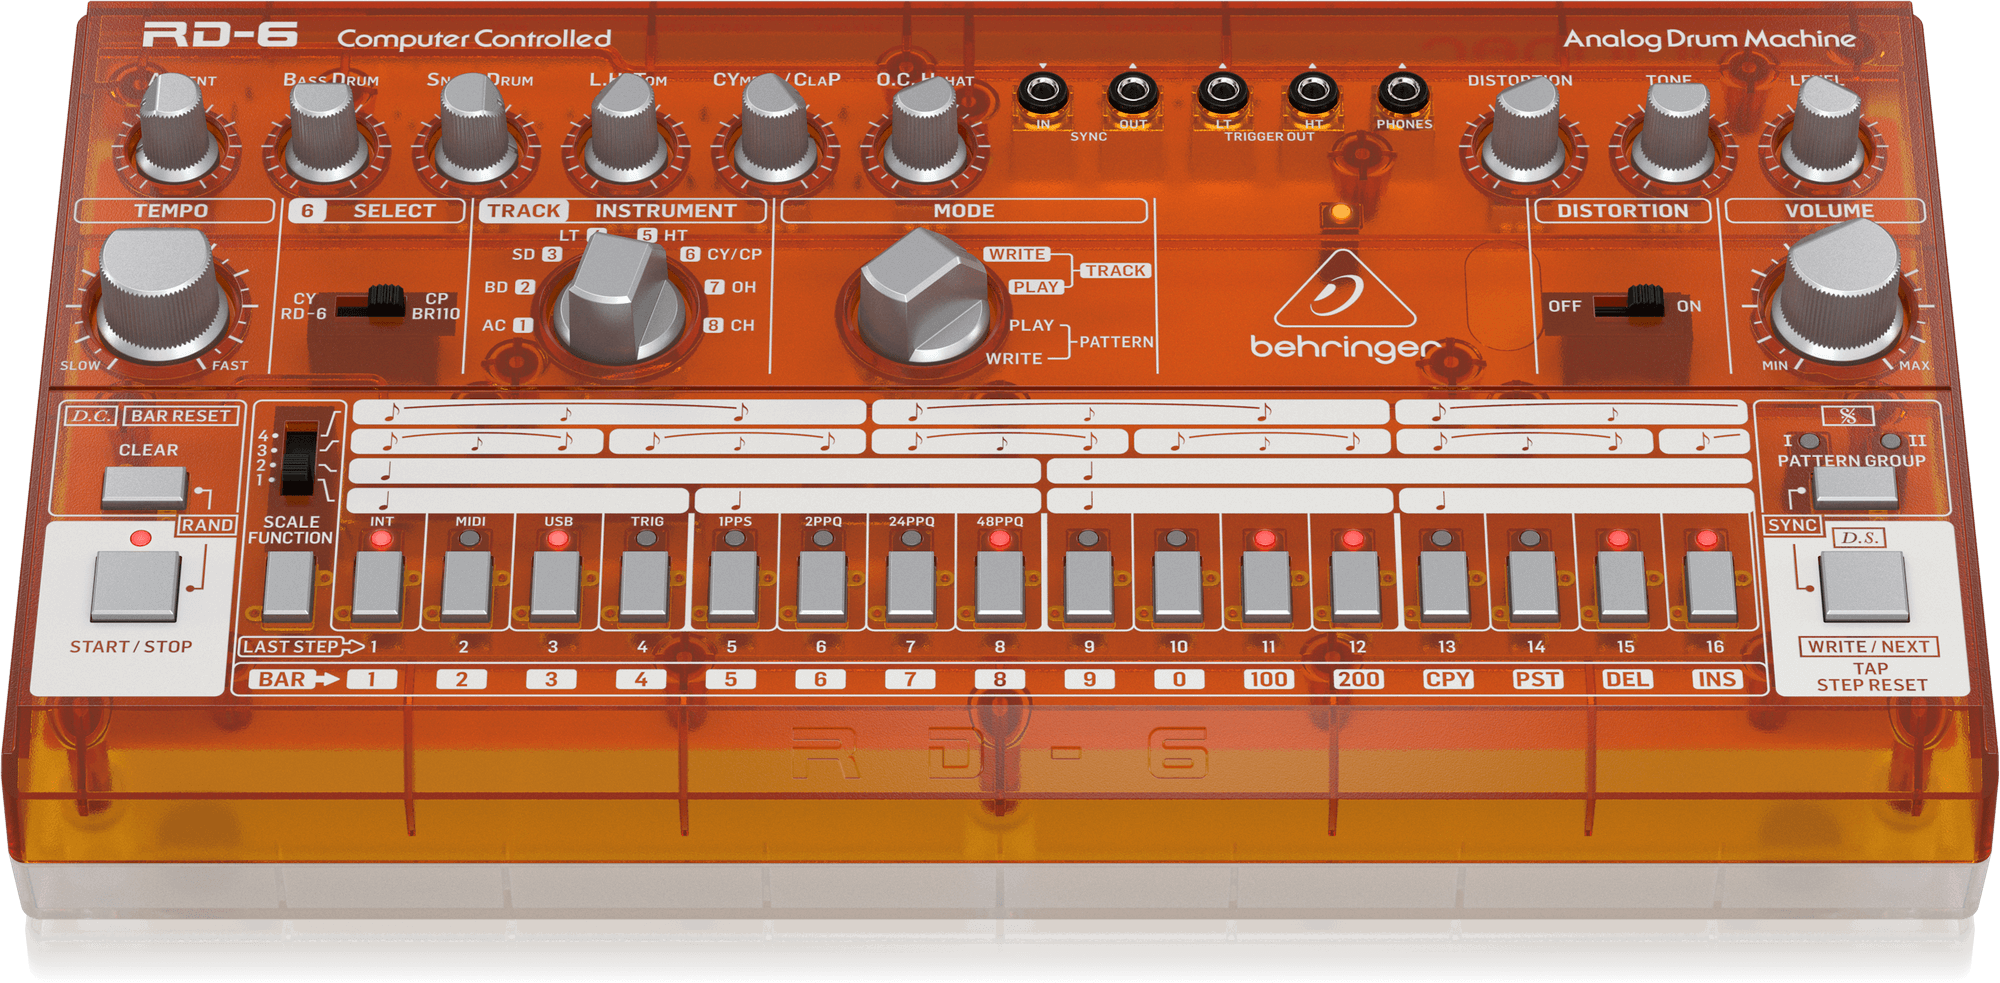Click the step 1 red LED
The image size is (2000, 983).
click(x=381, y=539)
